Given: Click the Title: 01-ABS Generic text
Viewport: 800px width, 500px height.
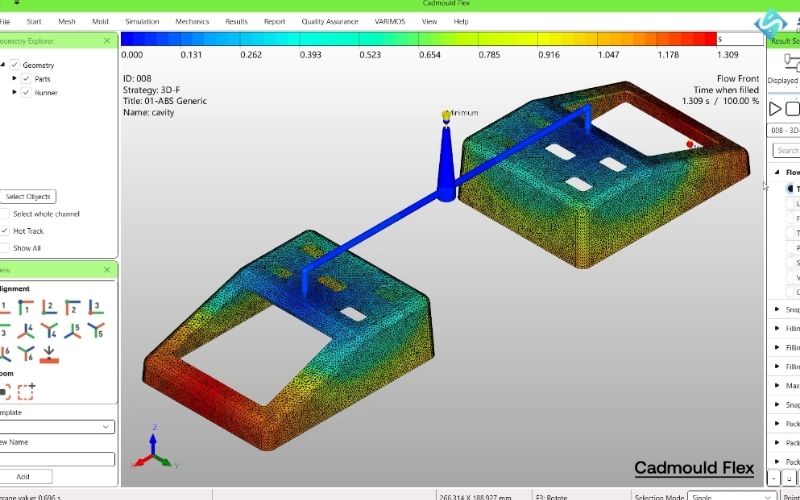Looking at the screenshot, I should coord(165,101).
